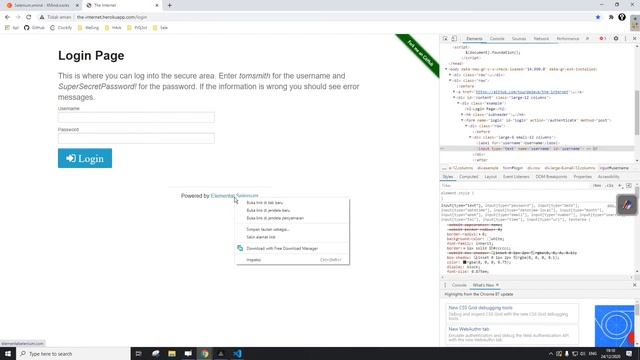Image resolution: width=640 pixels, height=360 pixels.
Task: Select the DOM Breakpoints sub-tab
Action: pyautogui.click(x=551, y=177)
